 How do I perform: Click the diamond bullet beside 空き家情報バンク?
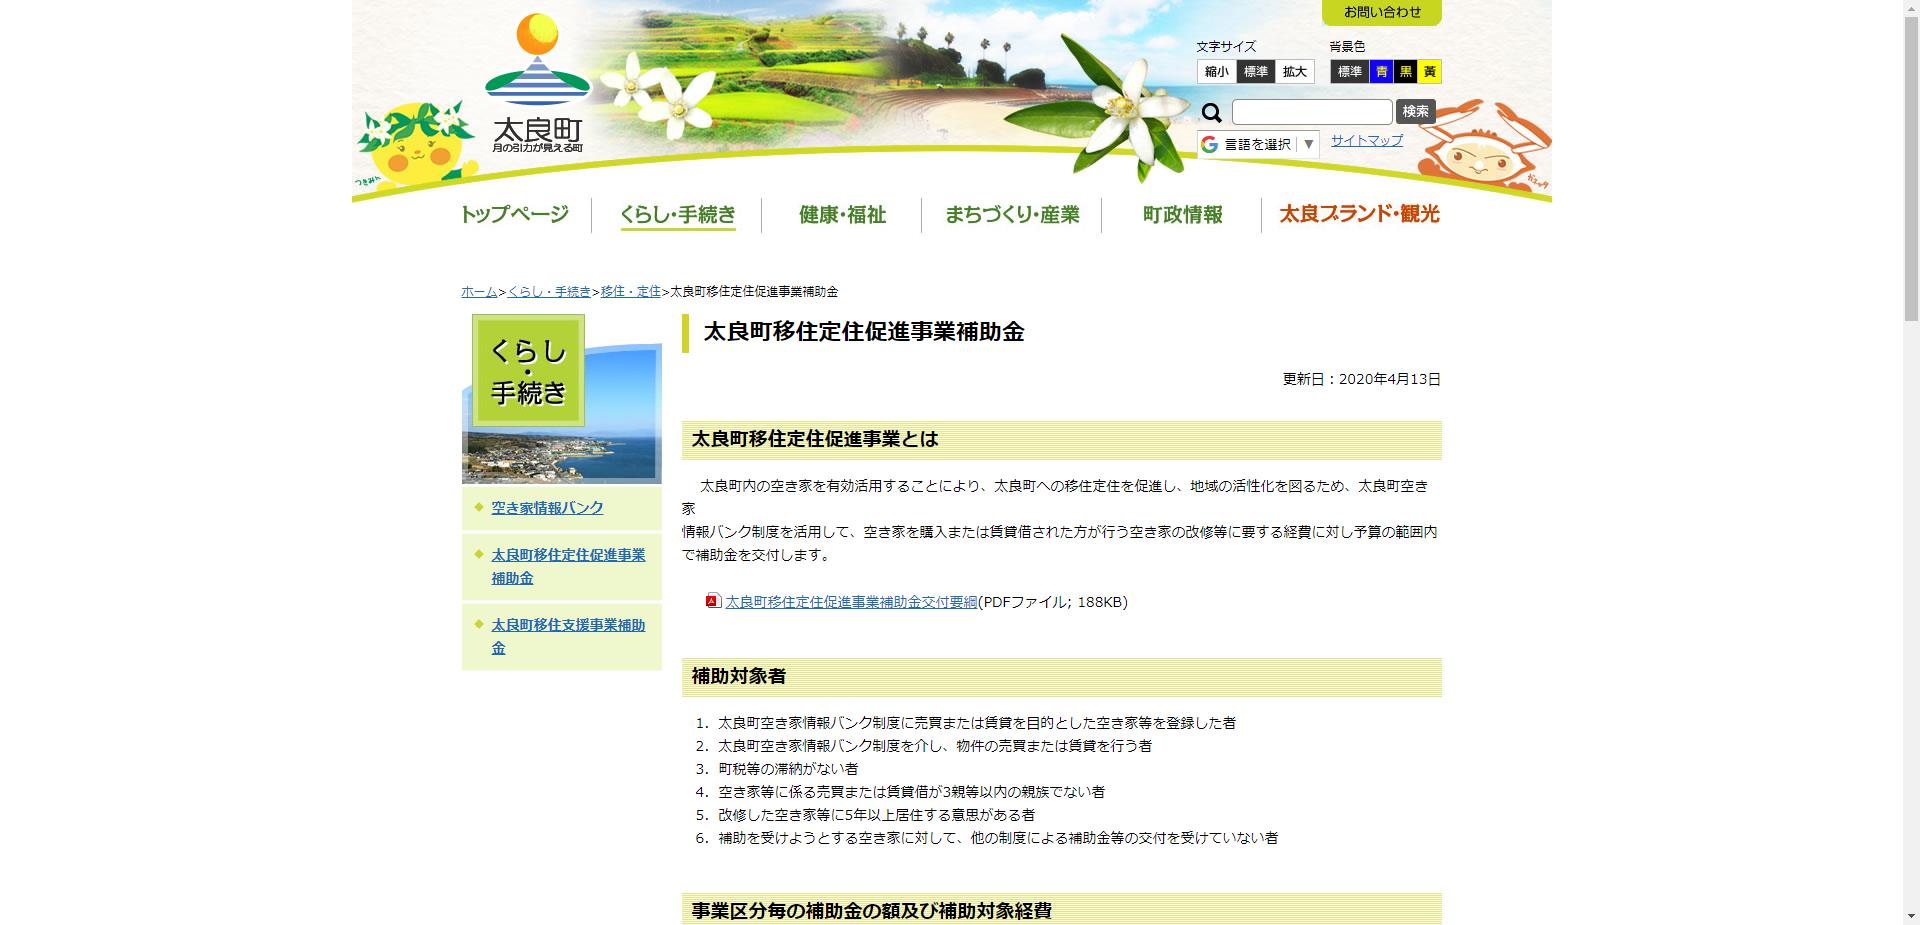point(478,507)
